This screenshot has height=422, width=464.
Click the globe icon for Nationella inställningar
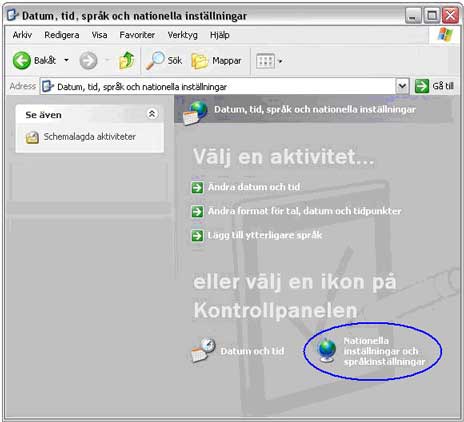[327, 350]
